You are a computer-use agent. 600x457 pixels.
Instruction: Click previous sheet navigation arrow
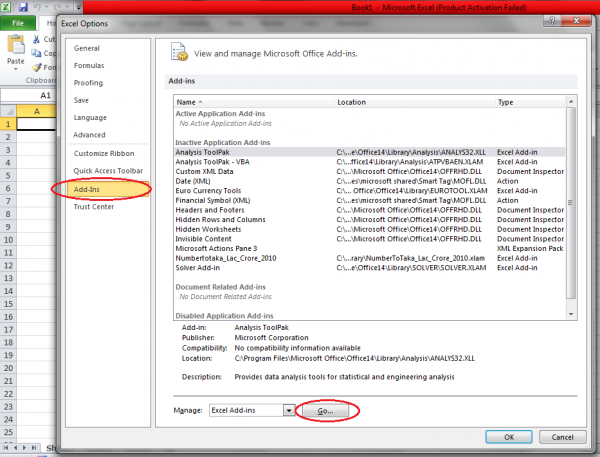click(x=15, y=447)
